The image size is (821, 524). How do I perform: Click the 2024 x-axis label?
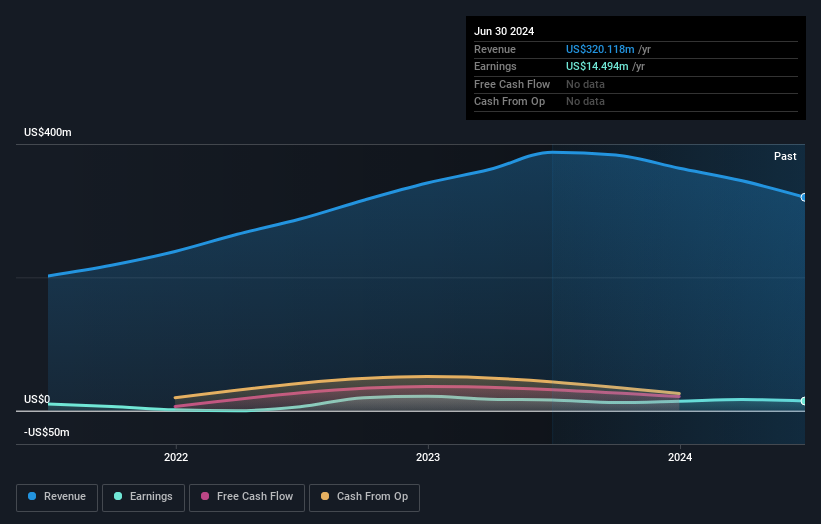[x=680, y=457]
